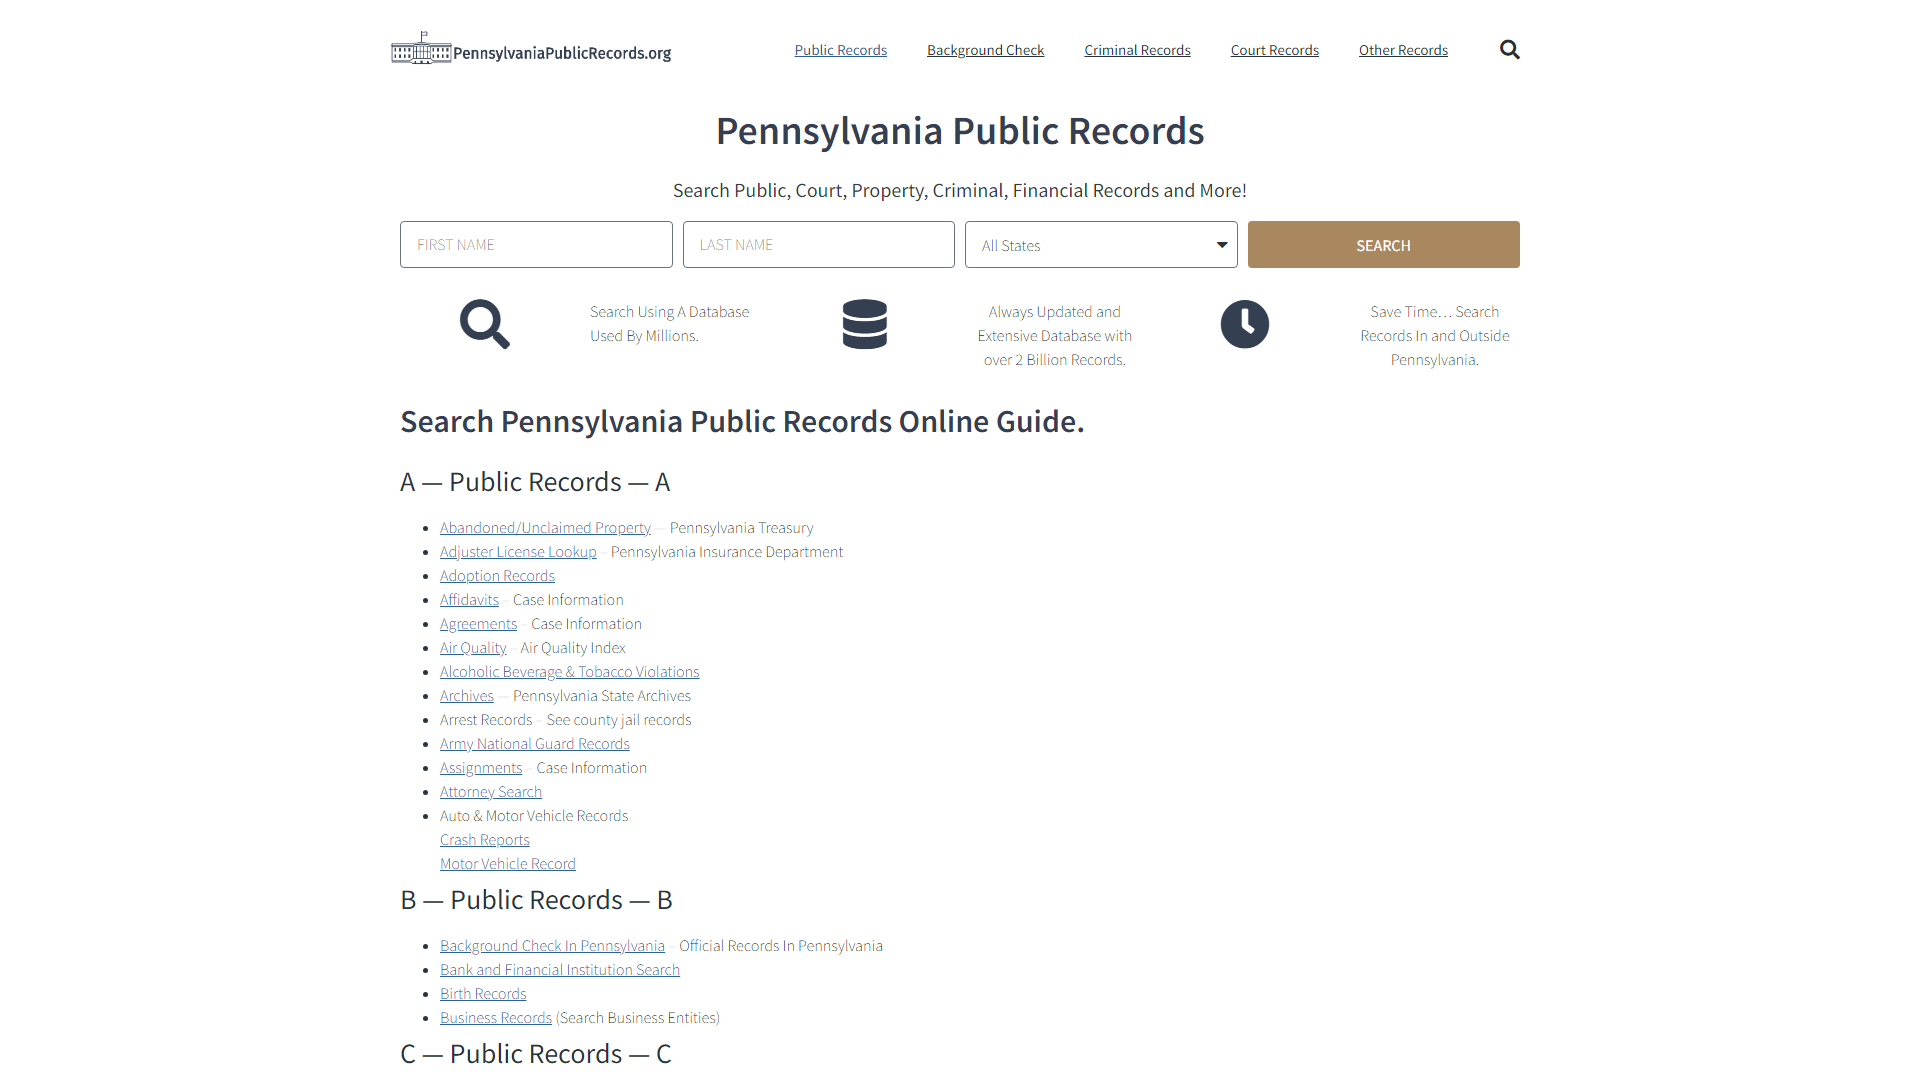Click 'C — Public Records — C' heading

click(536, 1054)
